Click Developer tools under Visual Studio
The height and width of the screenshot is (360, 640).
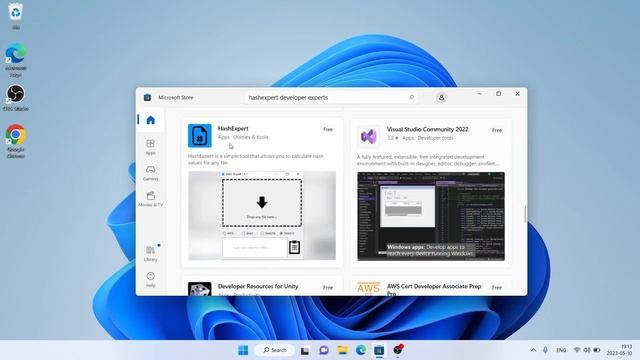pos(436,138)
